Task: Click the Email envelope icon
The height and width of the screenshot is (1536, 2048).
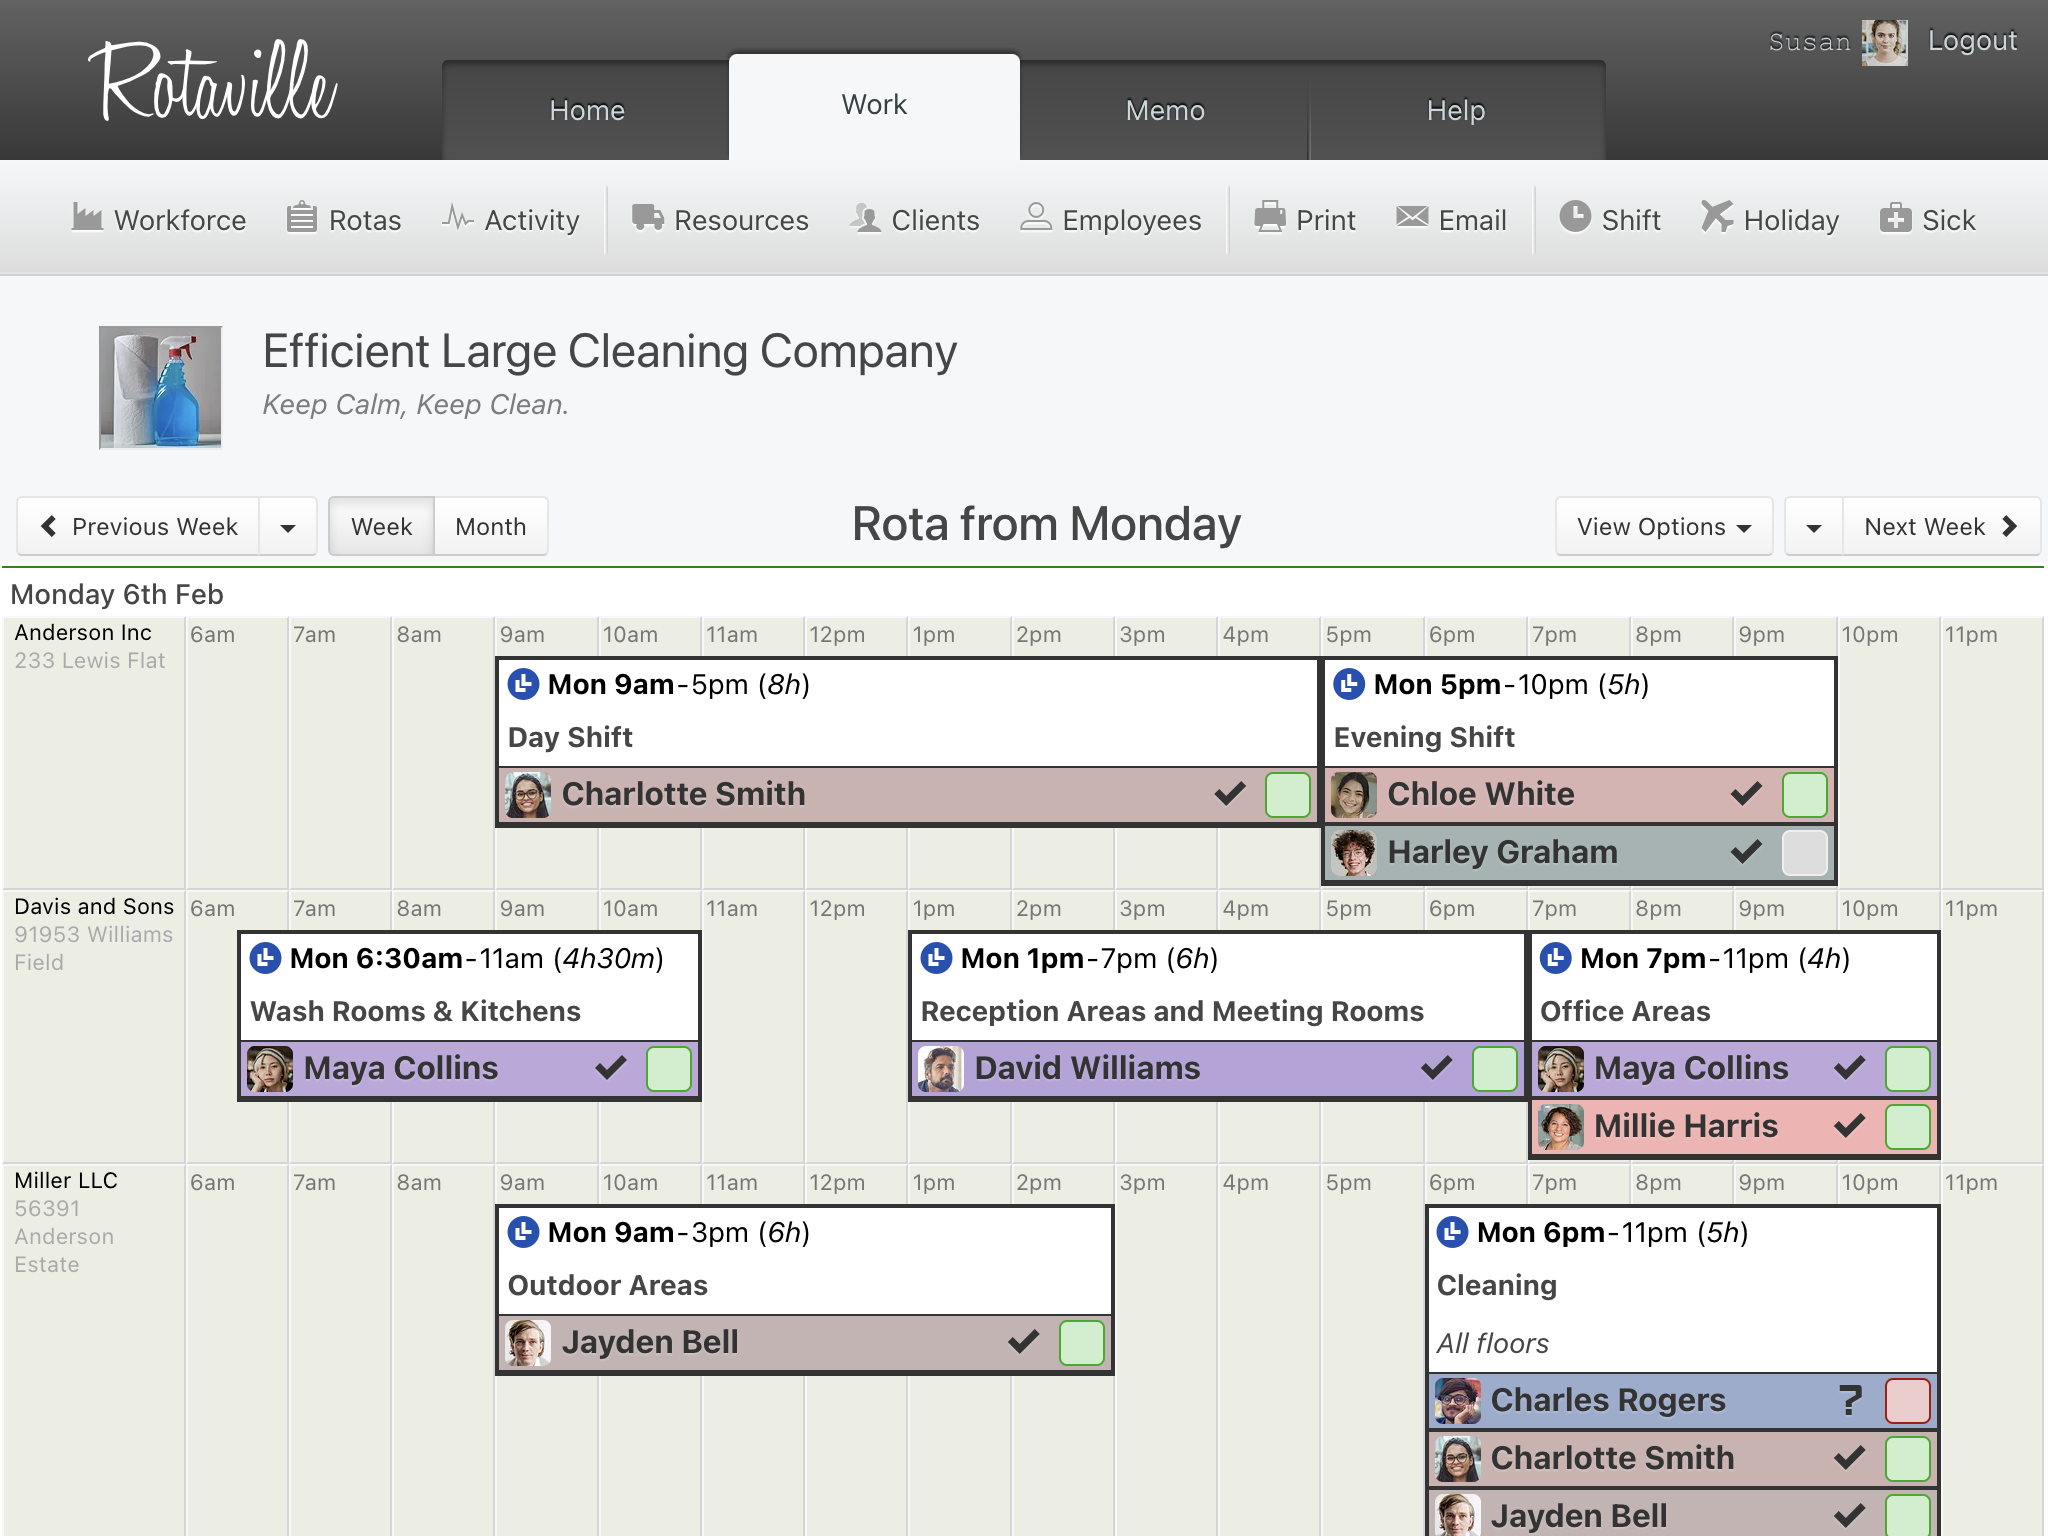Action: (1412, 217)
